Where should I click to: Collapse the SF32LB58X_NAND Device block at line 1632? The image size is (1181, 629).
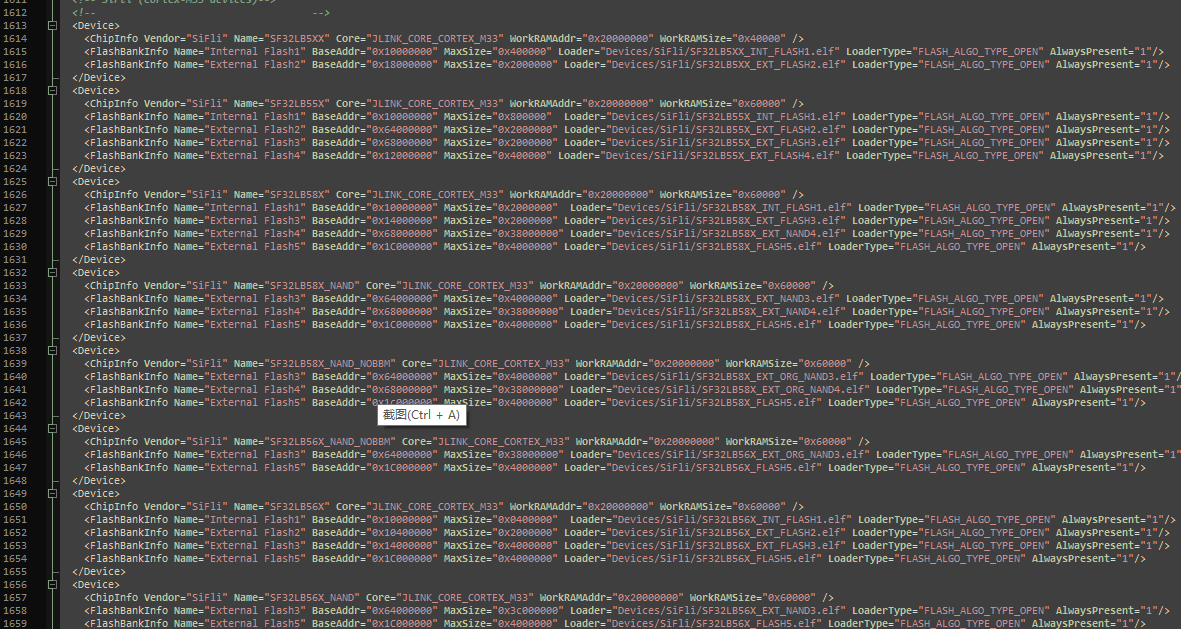pyautogui.click(x=52, y=272)
